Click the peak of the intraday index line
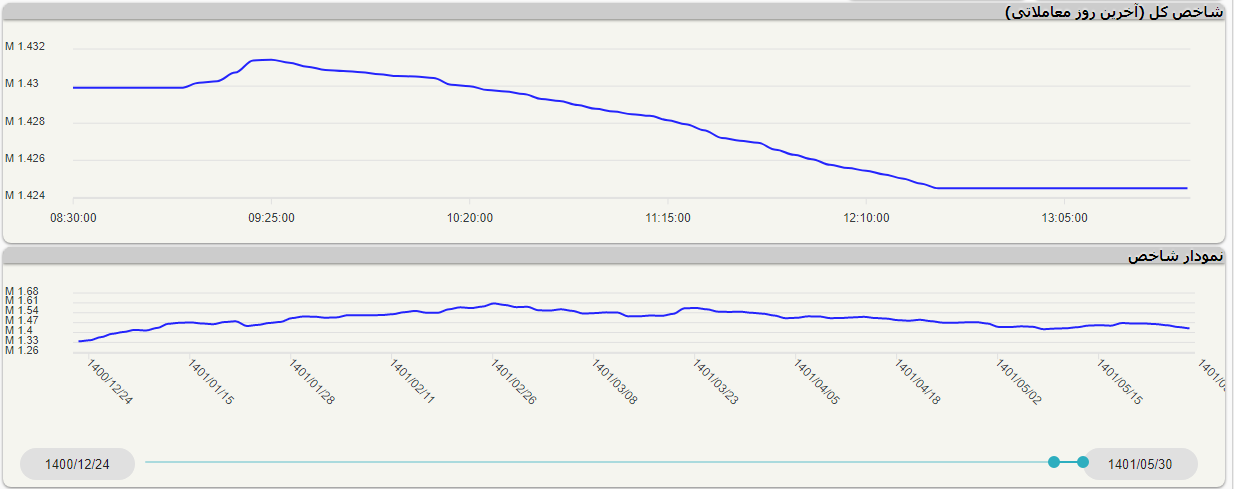This screenshot has height=489, width=1234. click(x=268, y=60)
